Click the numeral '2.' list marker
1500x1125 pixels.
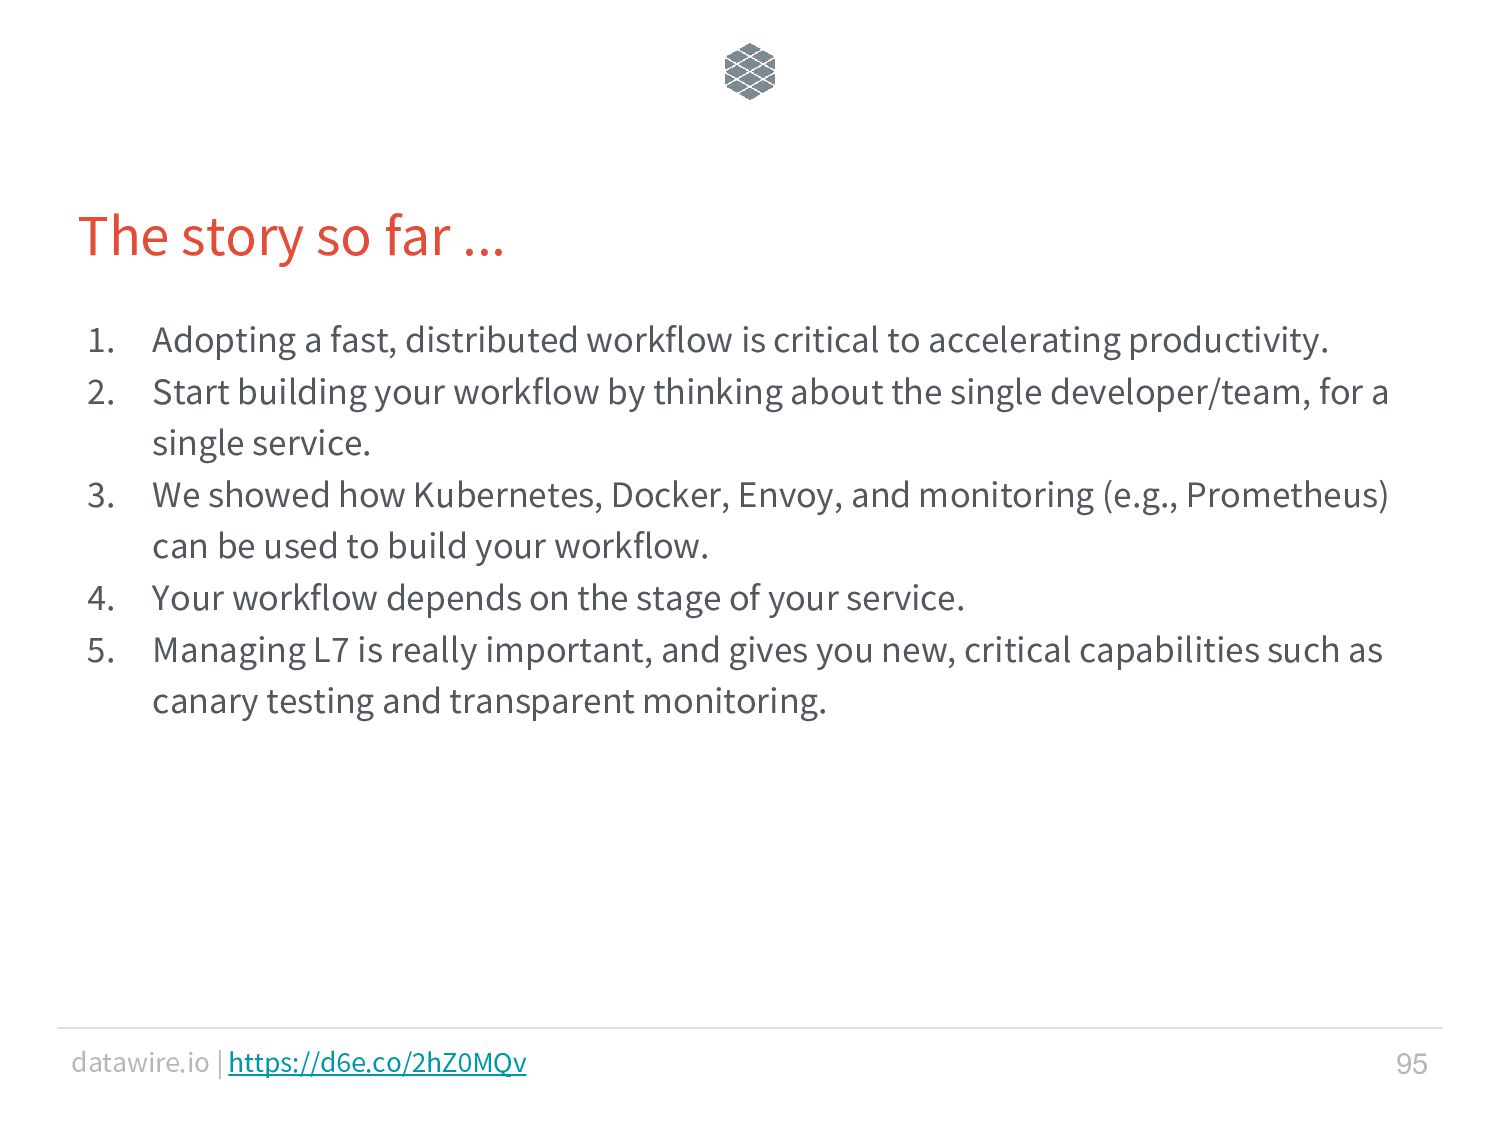click(101, 393)
